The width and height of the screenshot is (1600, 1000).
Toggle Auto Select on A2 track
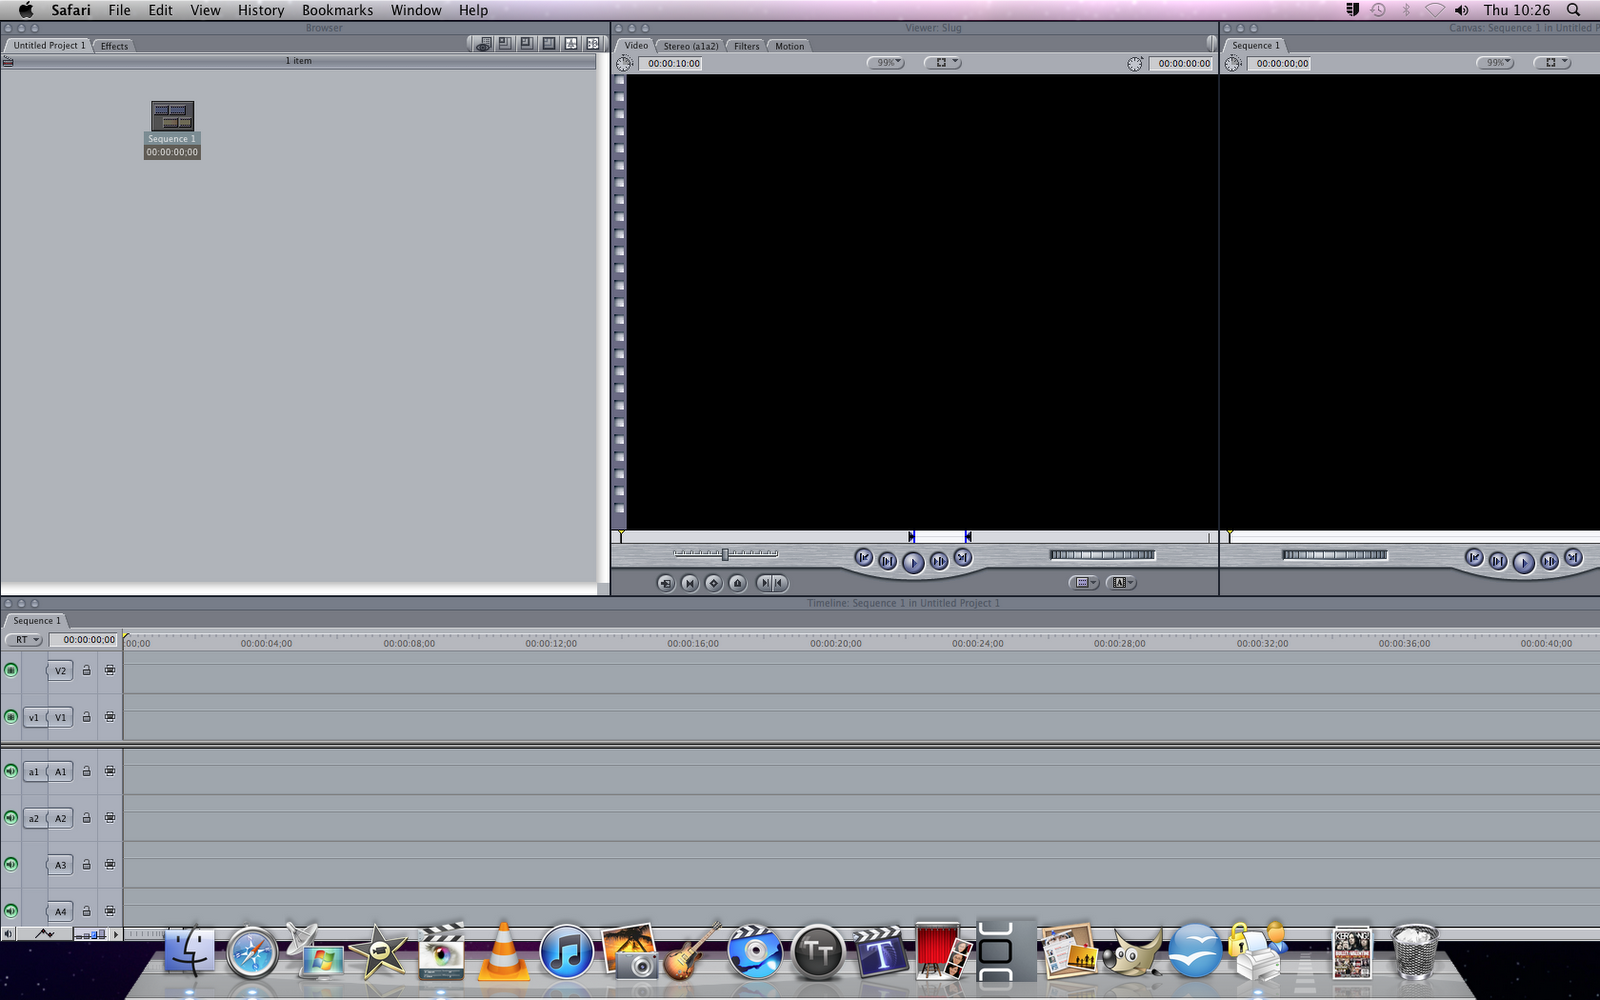coord(110,818)
